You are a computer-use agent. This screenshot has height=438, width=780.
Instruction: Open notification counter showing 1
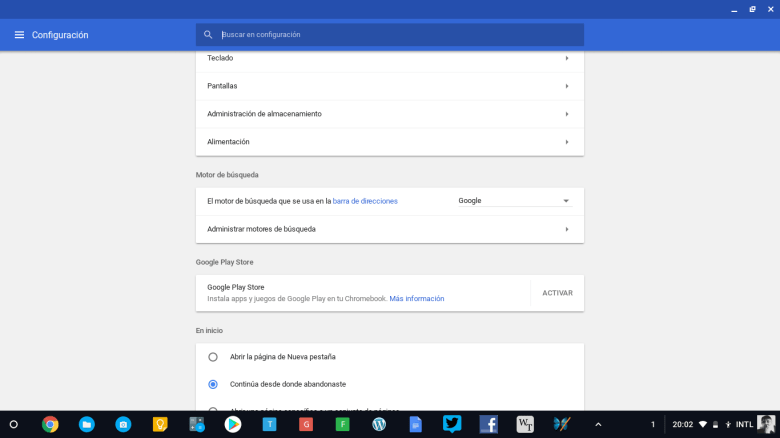653,425
